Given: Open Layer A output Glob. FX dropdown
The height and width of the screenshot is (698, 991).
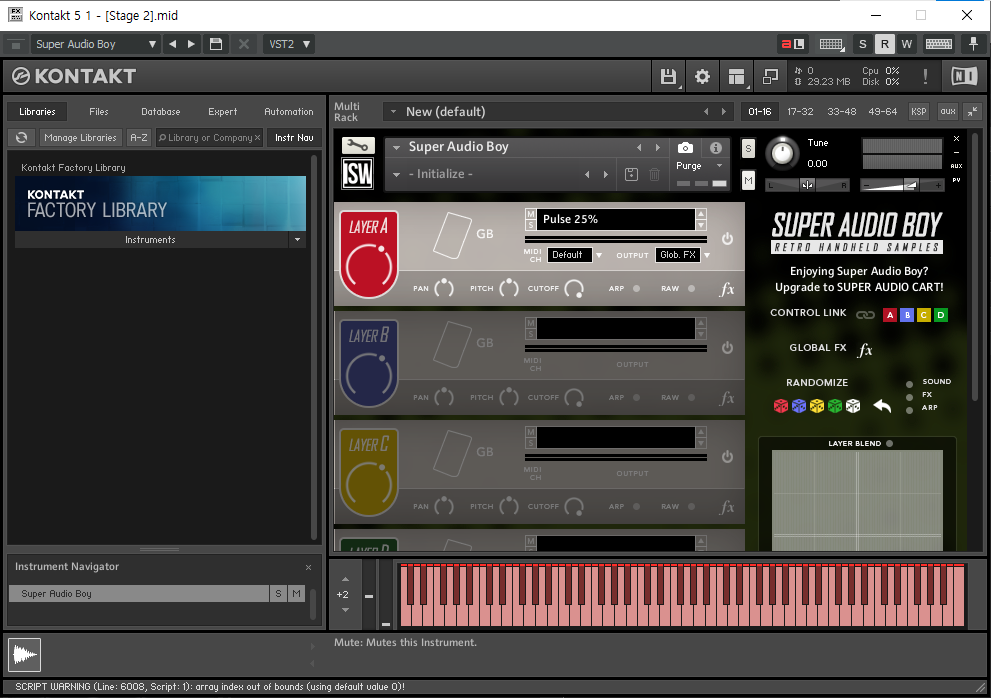Looking at the screenshot, I should tap(683, 255).
